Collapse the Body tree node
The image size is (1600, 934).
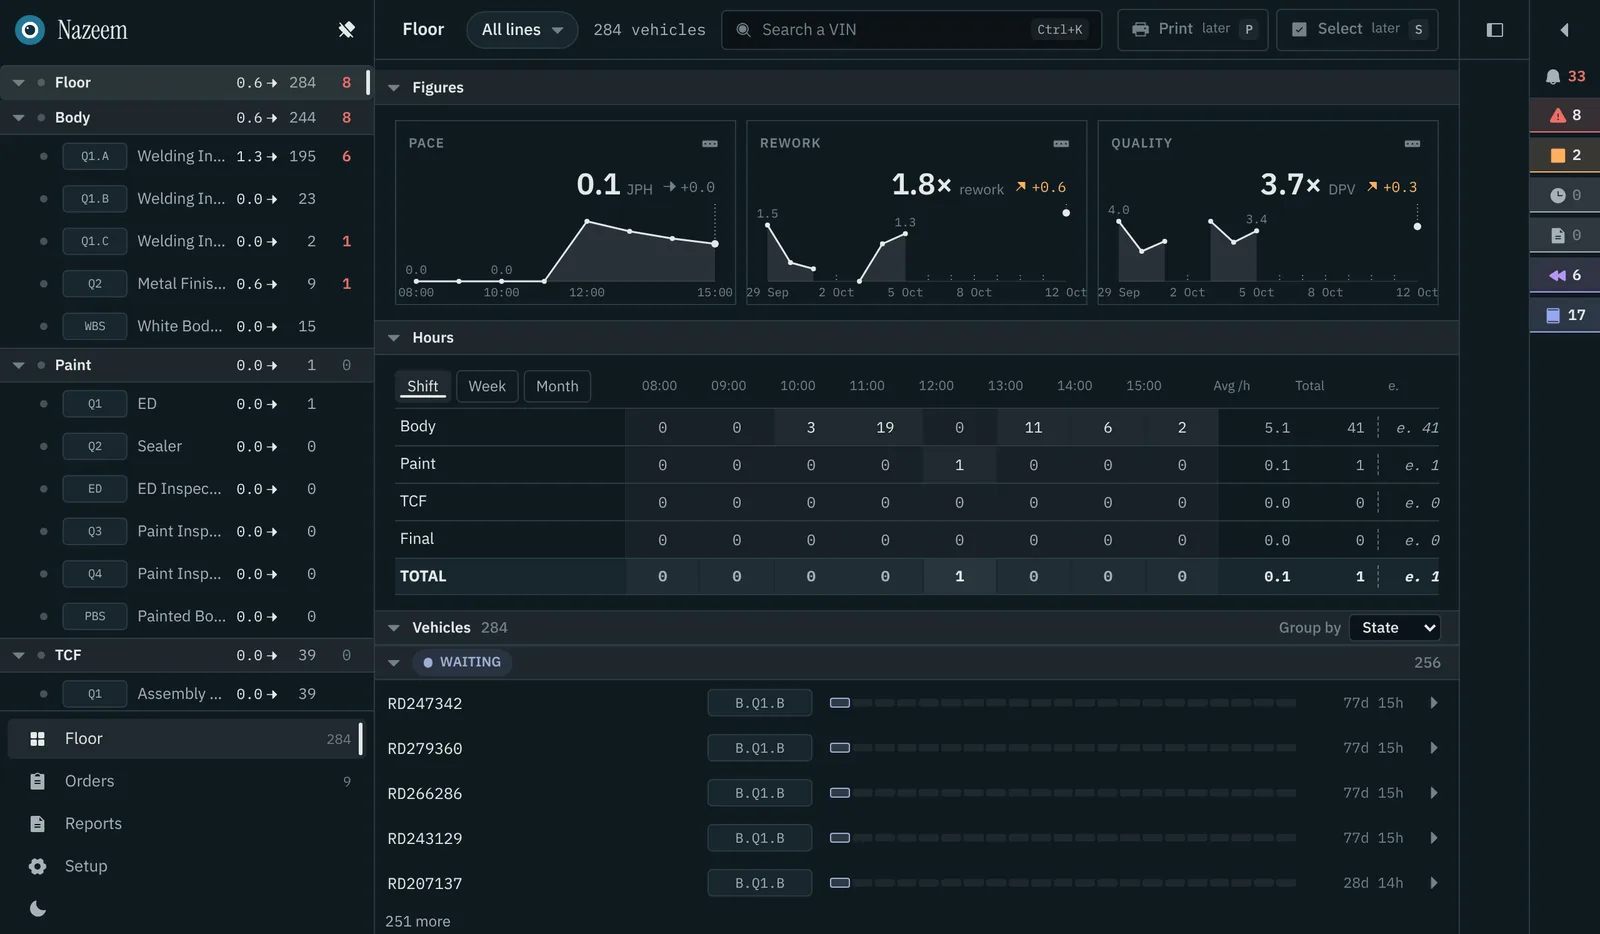pos(18,118)
